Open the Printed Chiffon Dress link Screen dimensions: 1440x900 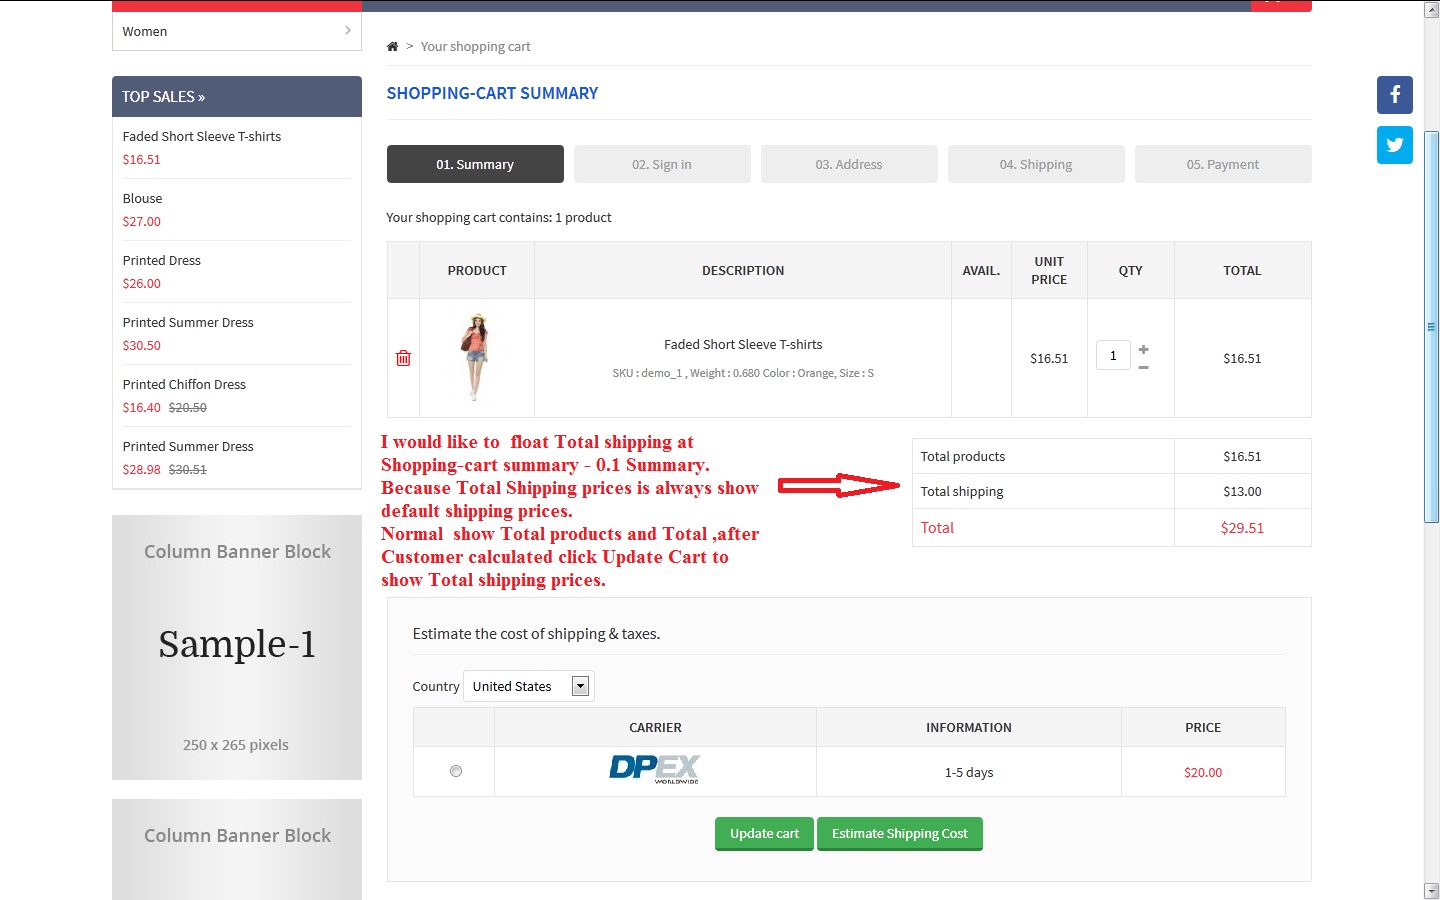[184, 384]
